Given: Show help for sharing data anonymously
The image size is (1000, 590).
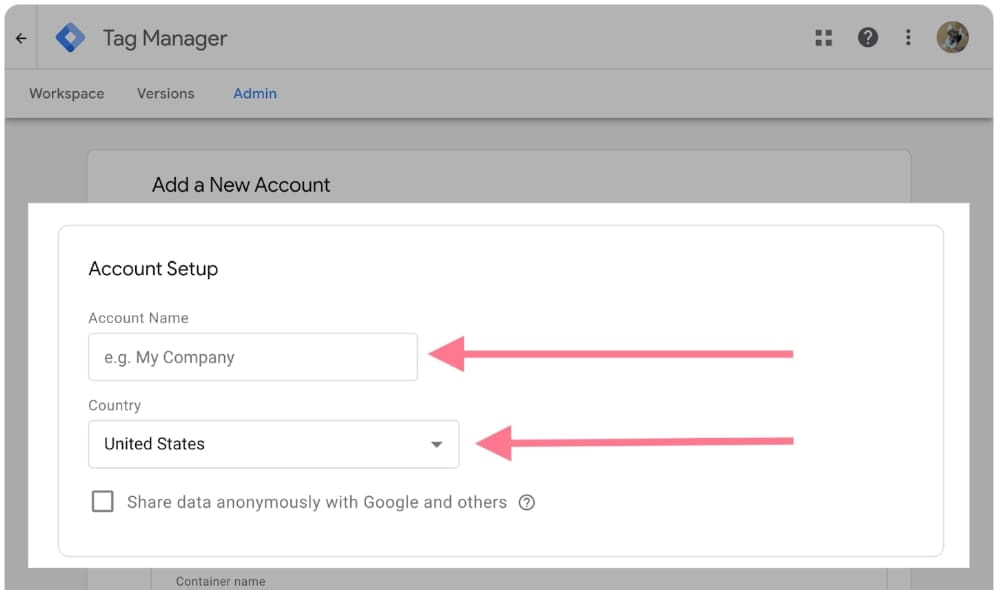Looking at the screenshot, I should click(527, 503).
